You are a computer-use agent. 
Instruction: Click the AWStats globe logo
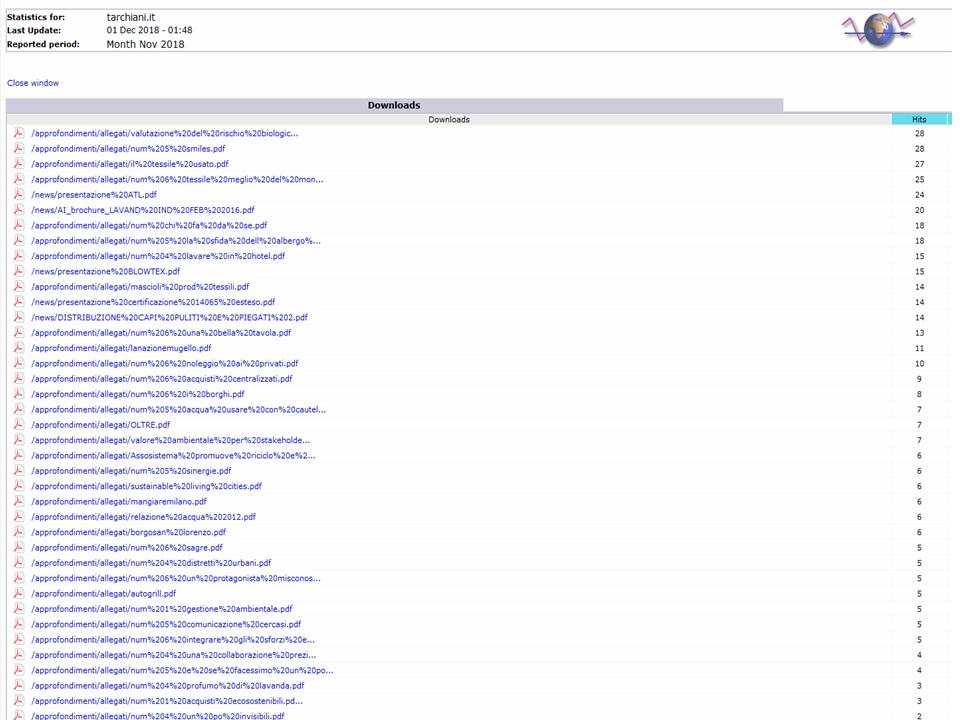[x=877, y=29]
